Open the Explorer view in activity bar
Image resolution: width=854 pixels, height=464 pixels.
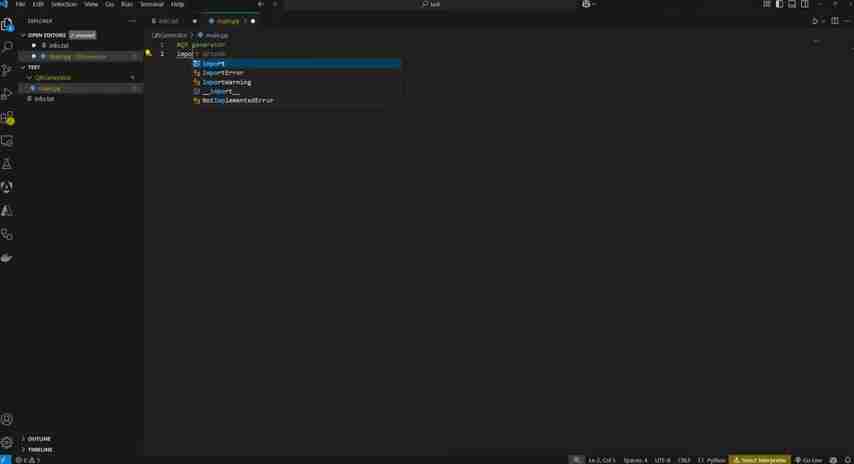click(x=7, y=24)
